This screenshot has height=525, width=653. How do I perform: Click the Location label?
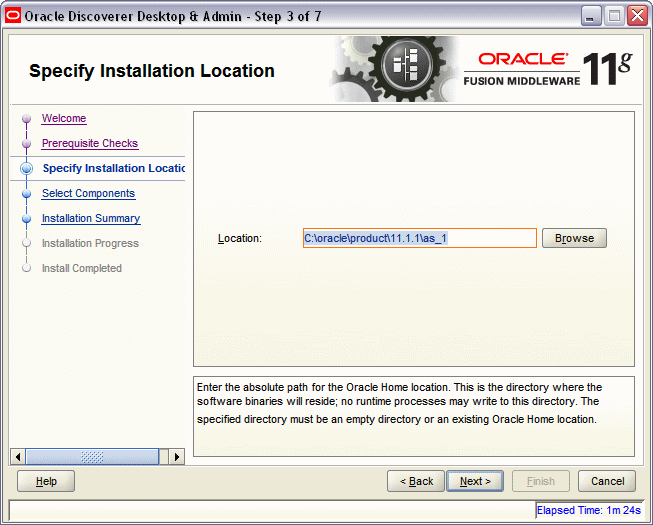[x=240, y=238]
